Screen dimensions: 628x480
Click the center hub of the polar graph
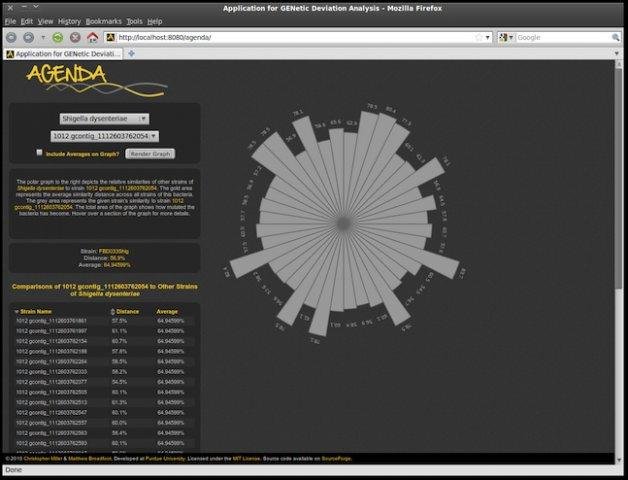point(344,224)
